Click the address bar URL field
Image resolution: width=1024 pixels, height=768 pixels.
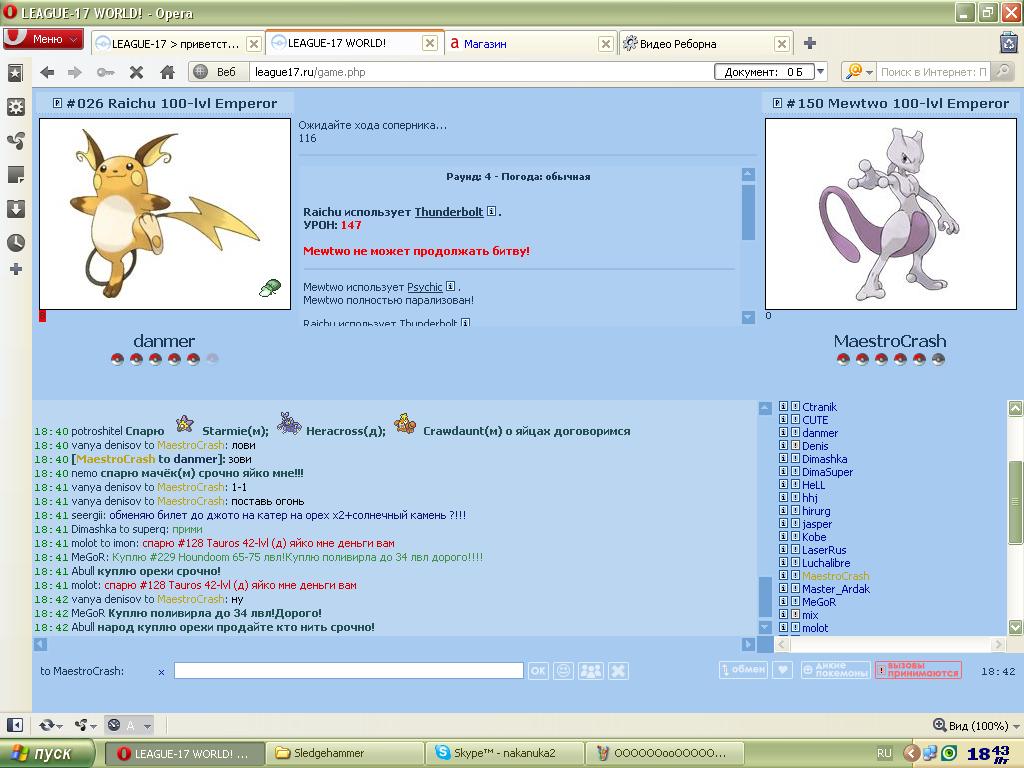[x=480, y=72]
